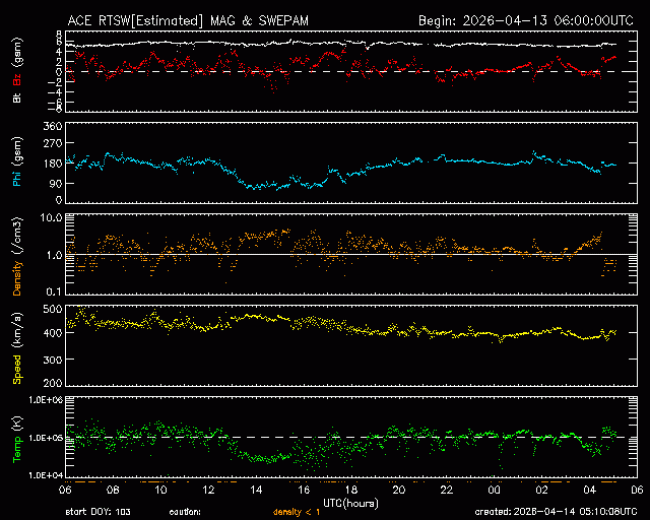Click the "10.0" Density axis value
Image resolution: width=650 pixels, height=520 pixels.
51,218
